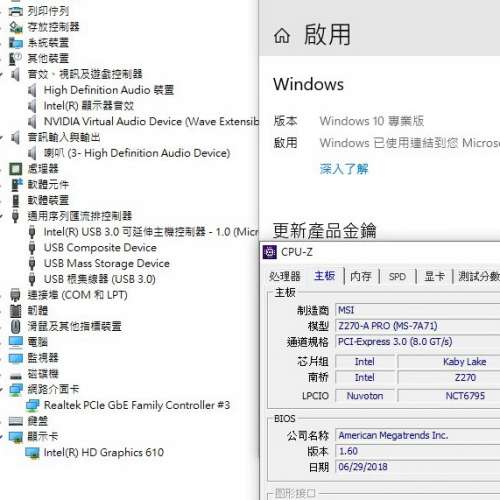The height and width of the screenshot is (500, 500).
Task: Click the firmware (韌體) icon
Action: pos(15,311)
